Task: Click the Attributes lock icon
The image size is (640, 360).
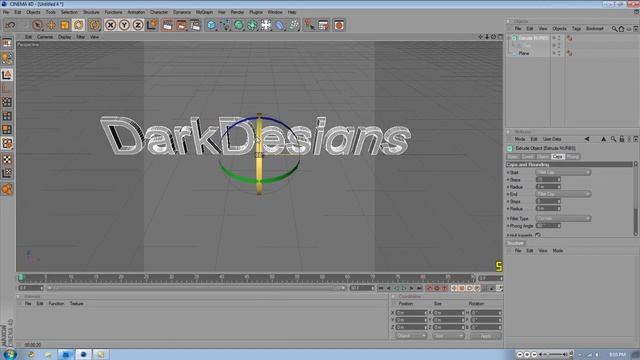Action: 622,139
